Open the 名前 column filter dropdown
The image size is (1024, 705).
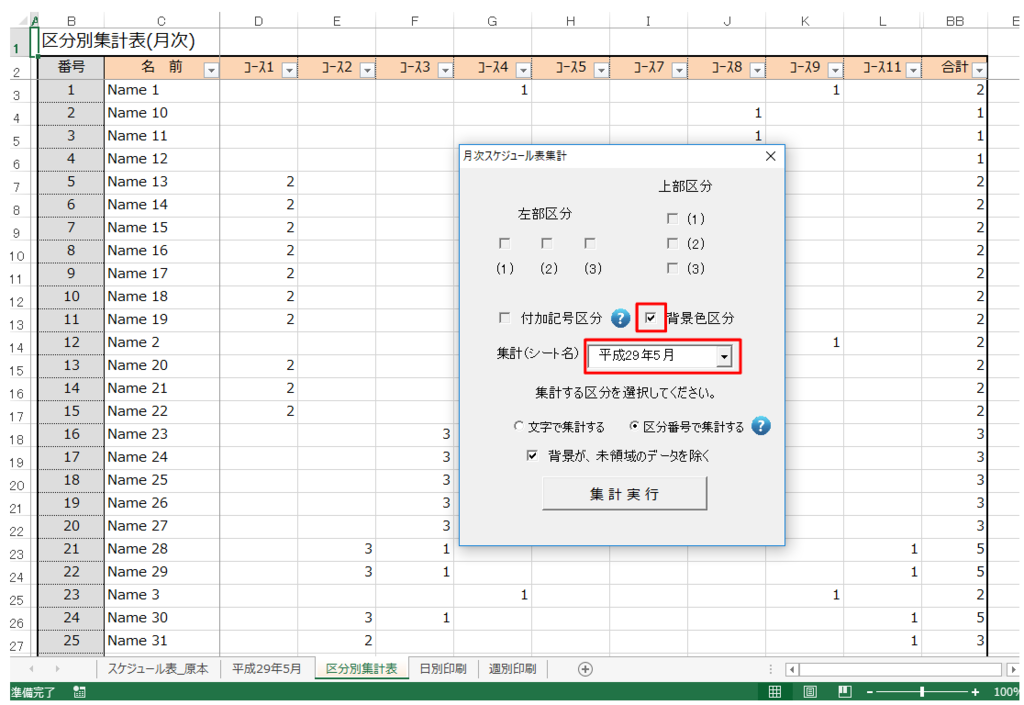210,69
